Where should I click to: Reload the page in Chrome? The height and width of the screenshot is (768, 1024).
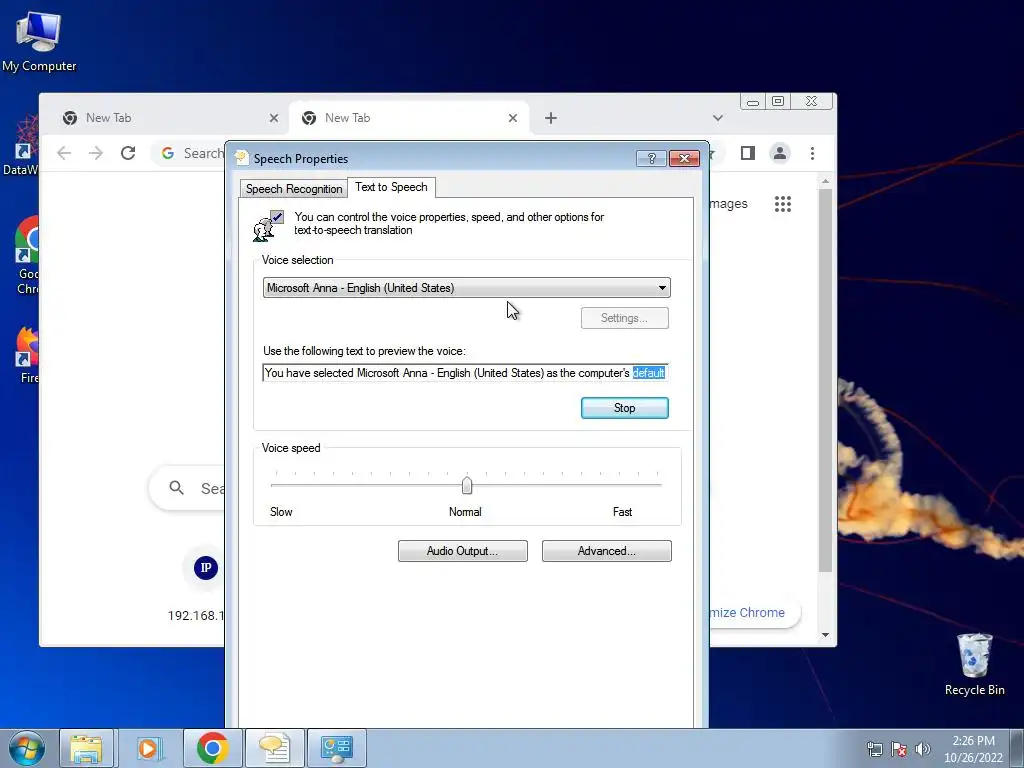(128, 153)
